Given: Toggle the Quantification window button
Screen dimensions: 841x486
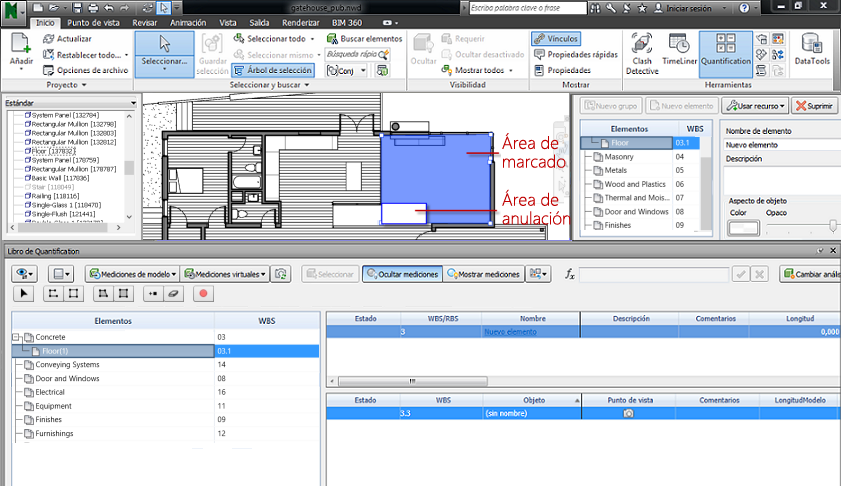Looking at the screenshot, I should pos(726,54).
